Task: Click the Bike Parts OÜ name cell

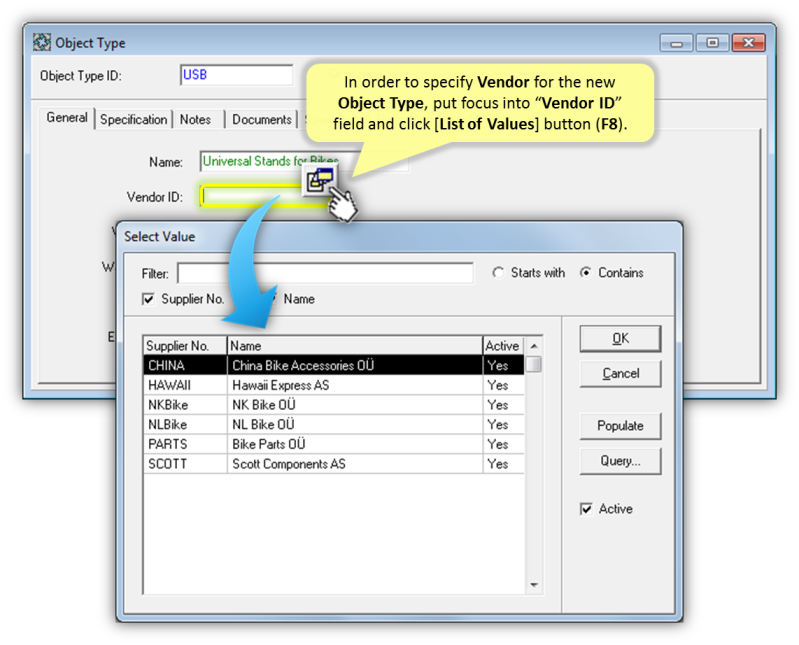Action: click(x=355, y=444)
